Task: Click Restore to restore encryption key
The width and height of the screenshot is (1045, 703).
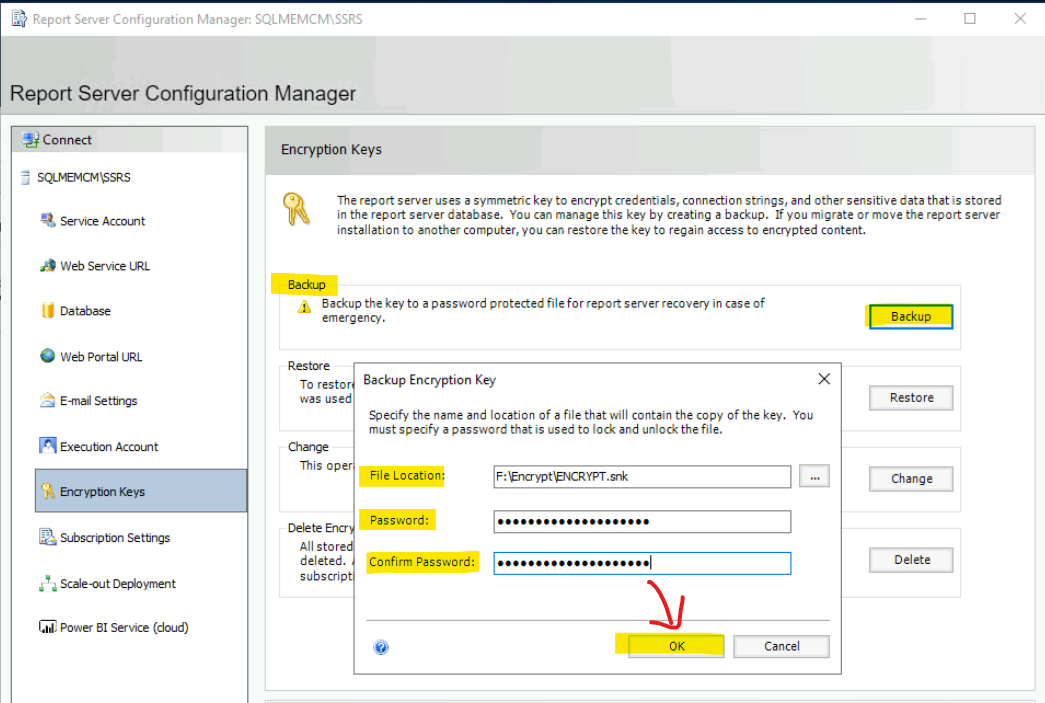Action: [x=909, y=397]
